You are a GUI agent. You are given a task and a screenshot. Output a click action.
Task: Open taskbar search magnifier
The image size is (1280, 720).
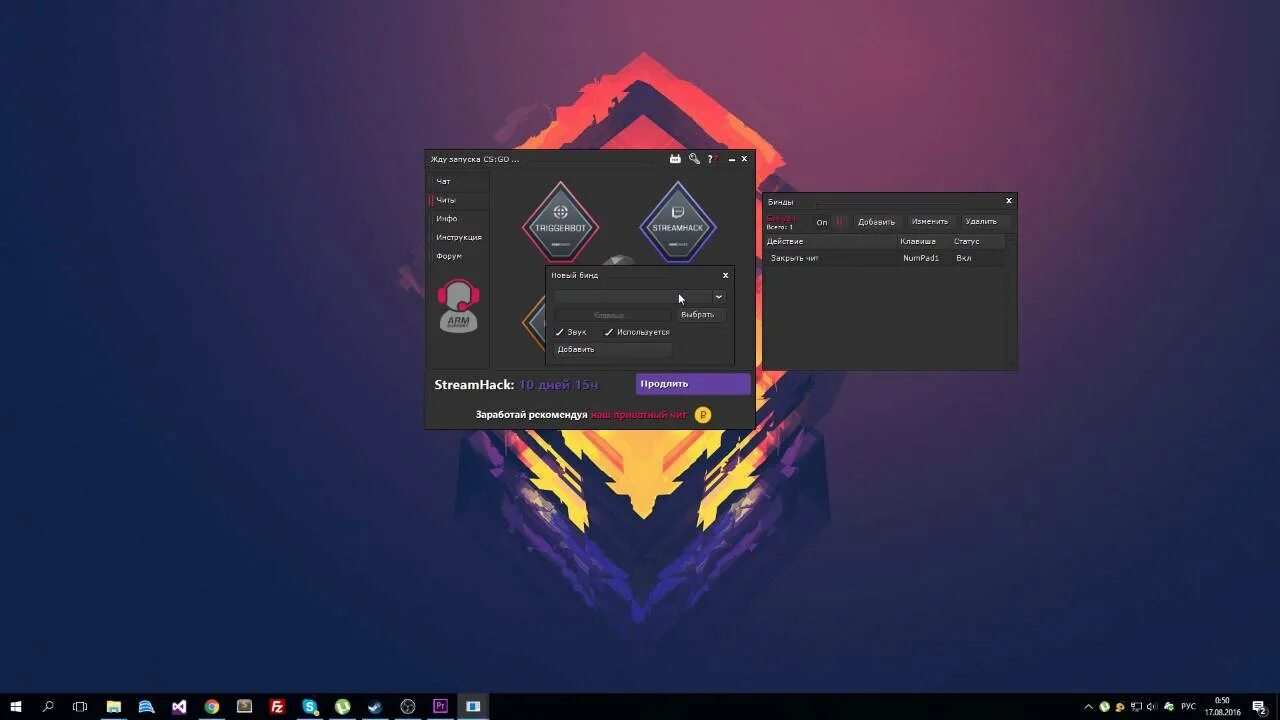(x=48, y=706)
